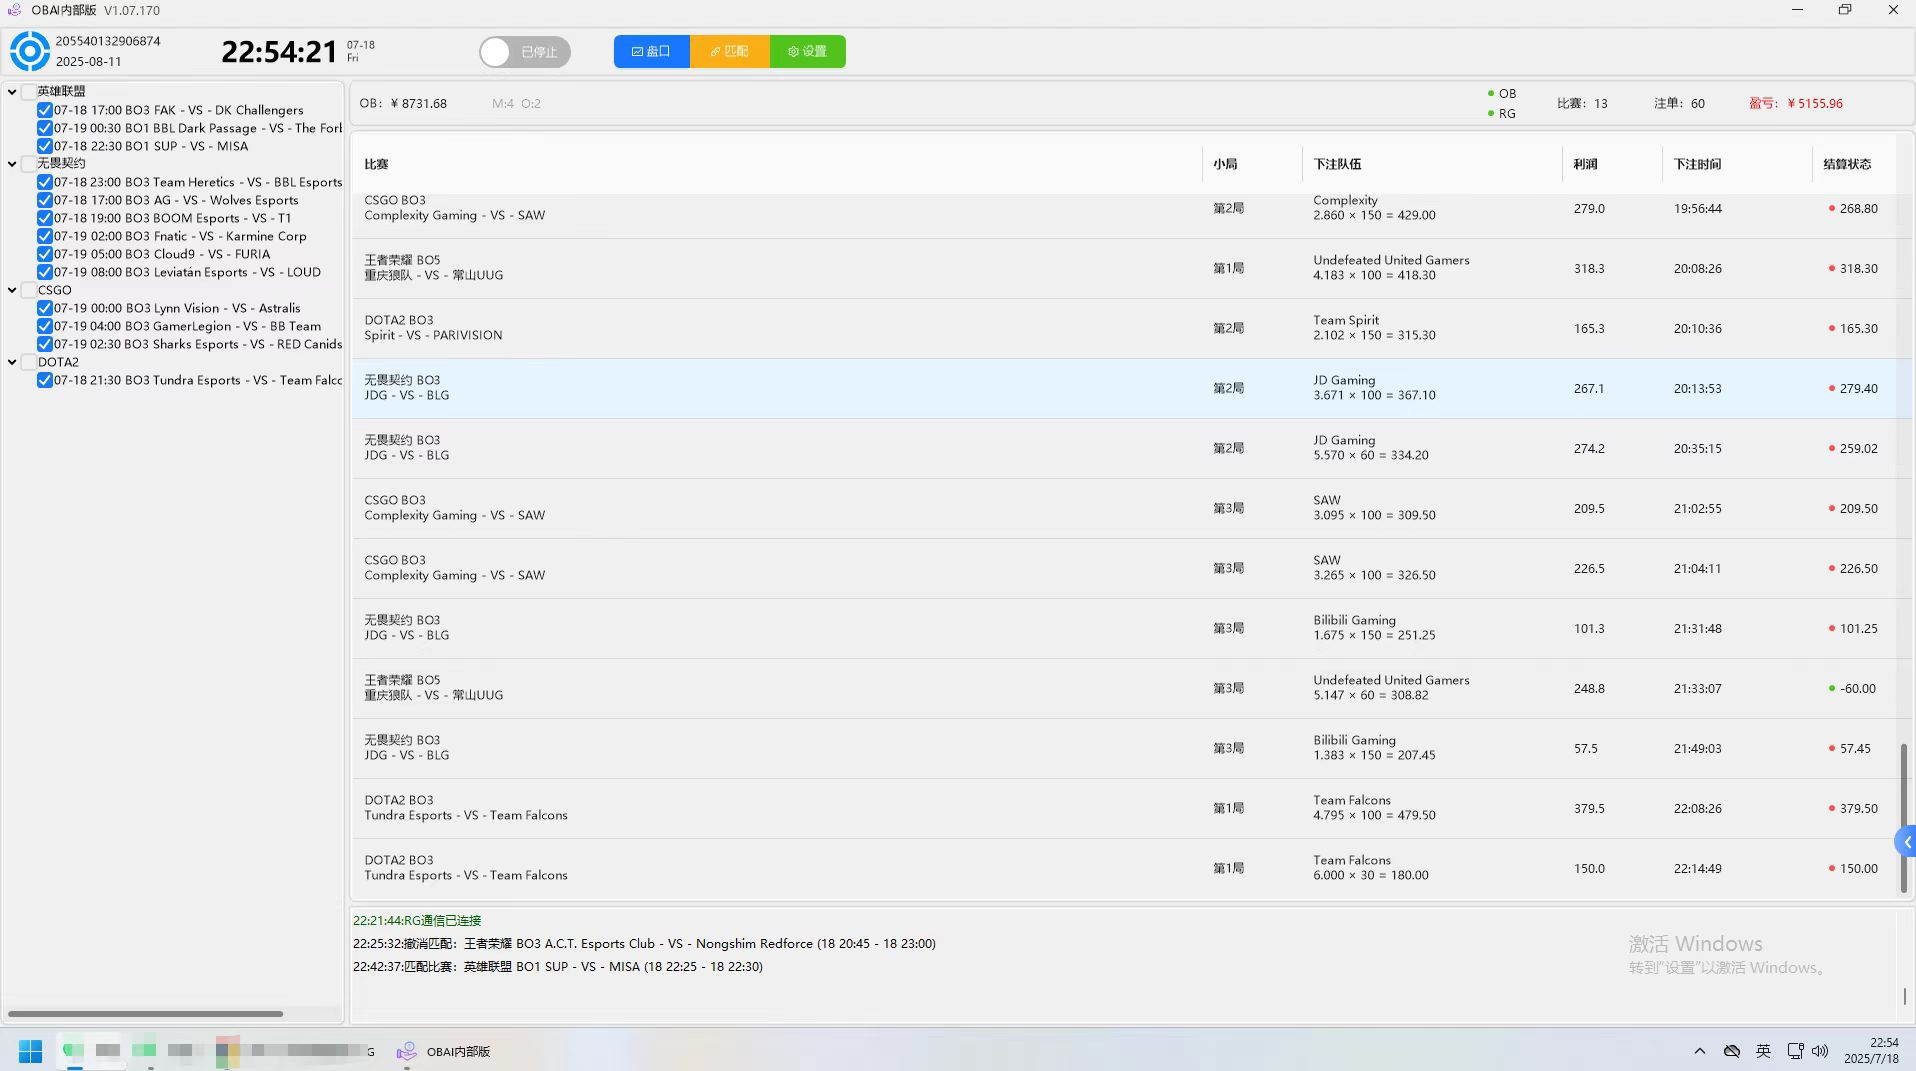Click the OBAI内部版 taskbar app icon

(406, 1051)
